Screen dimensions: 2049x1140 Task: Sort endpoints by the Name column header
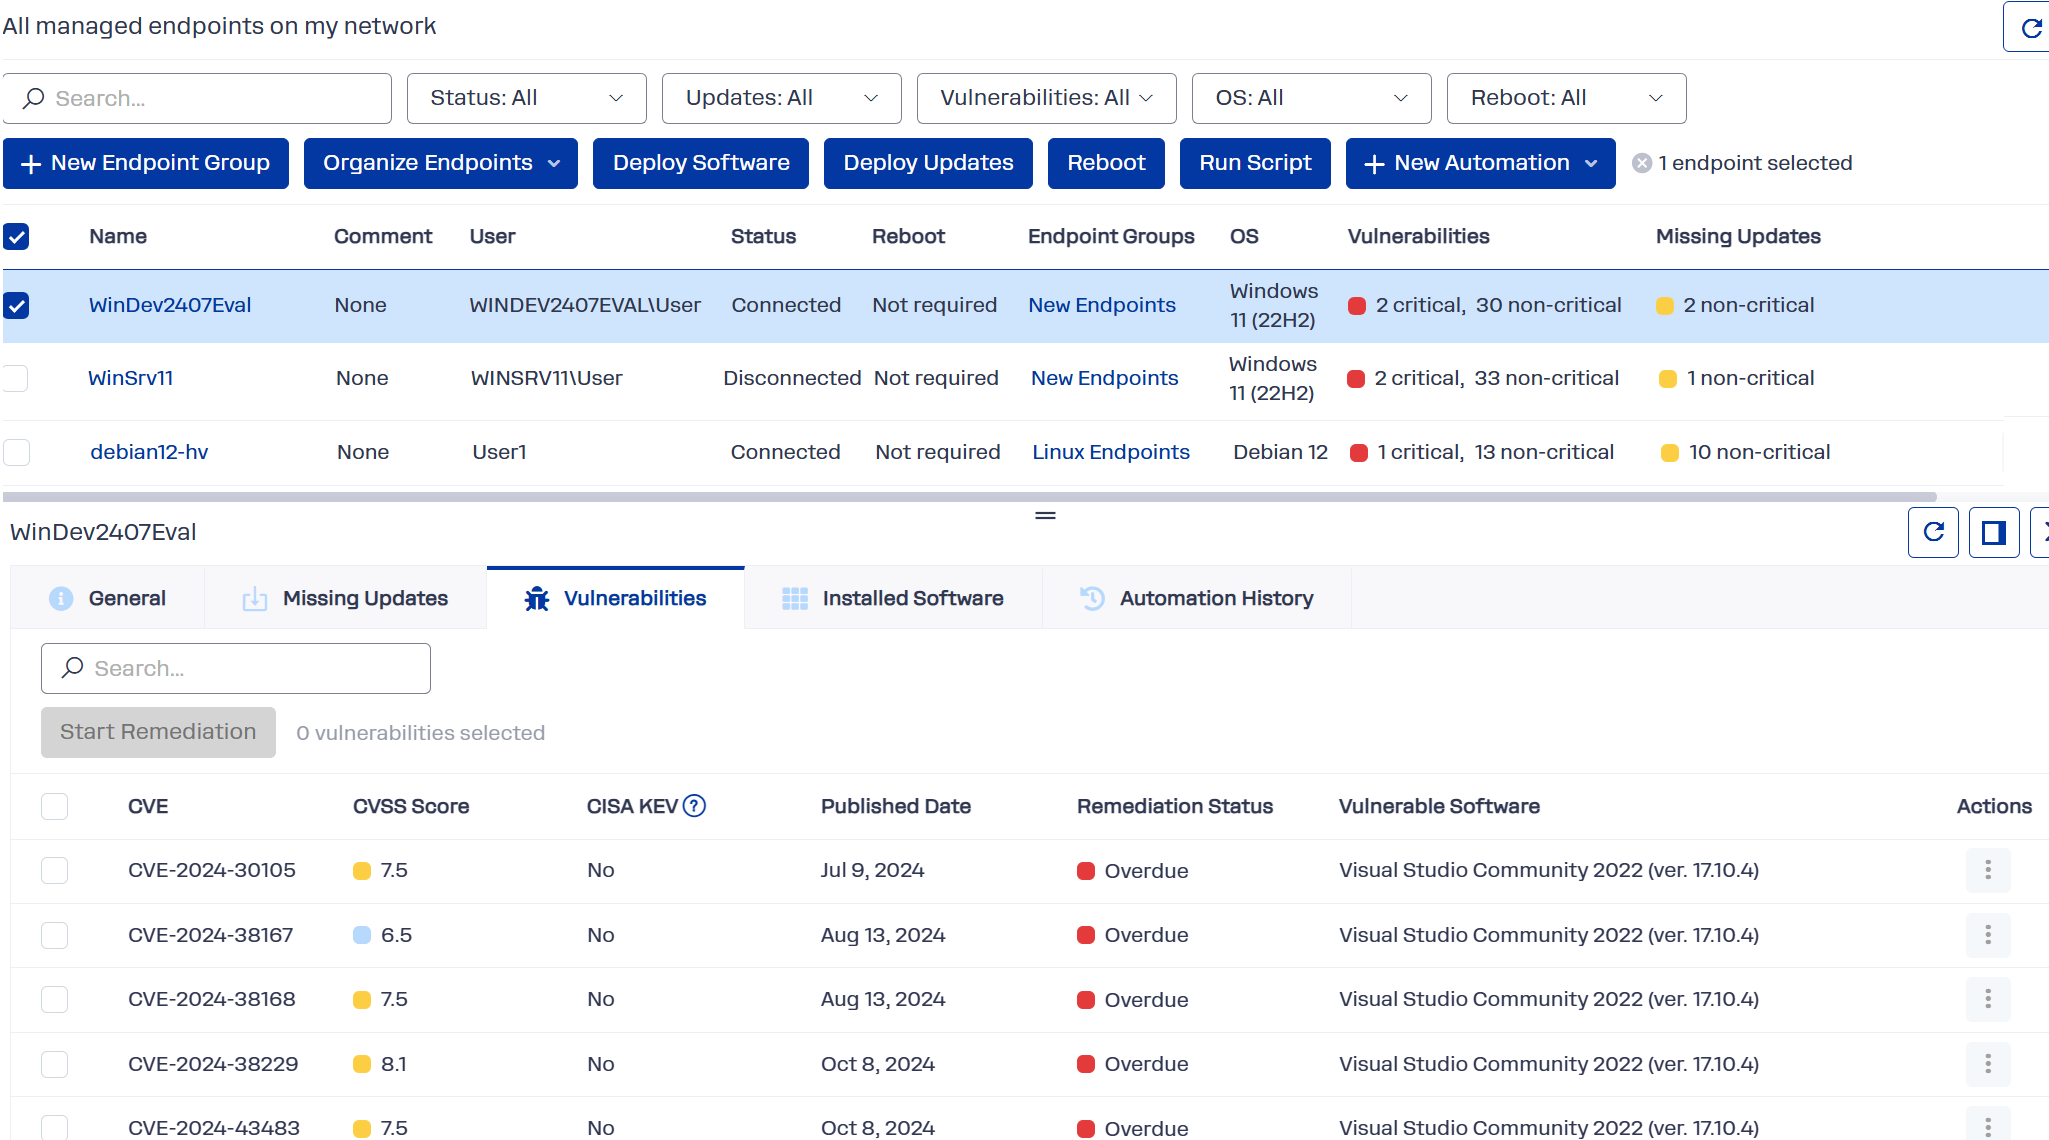click(118, 236)
